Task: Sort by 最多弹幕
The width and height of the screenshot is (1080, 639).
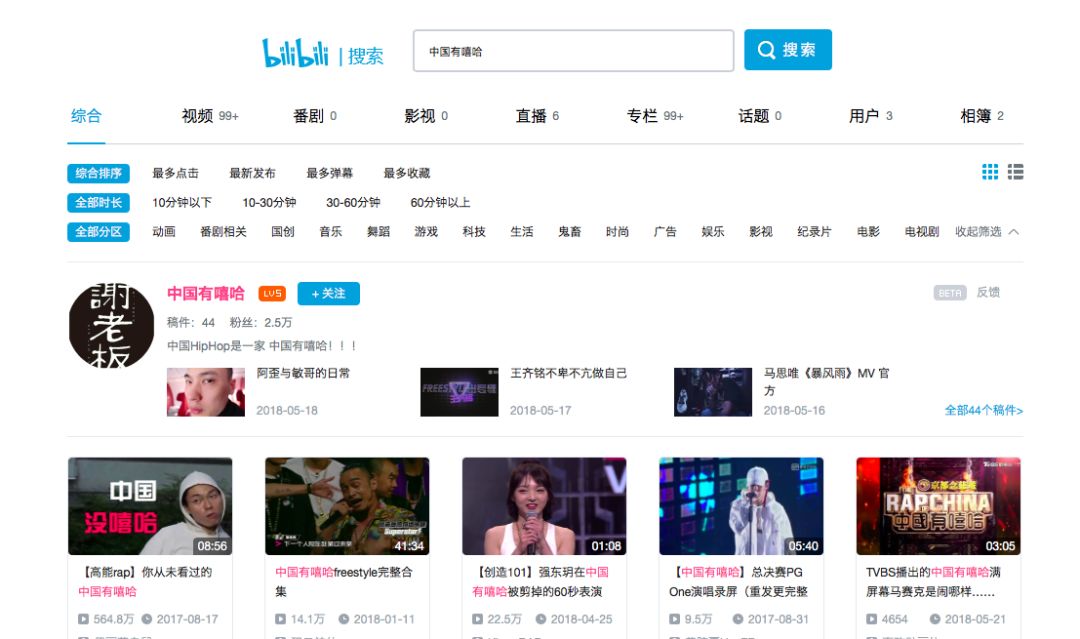Action: 329,173
